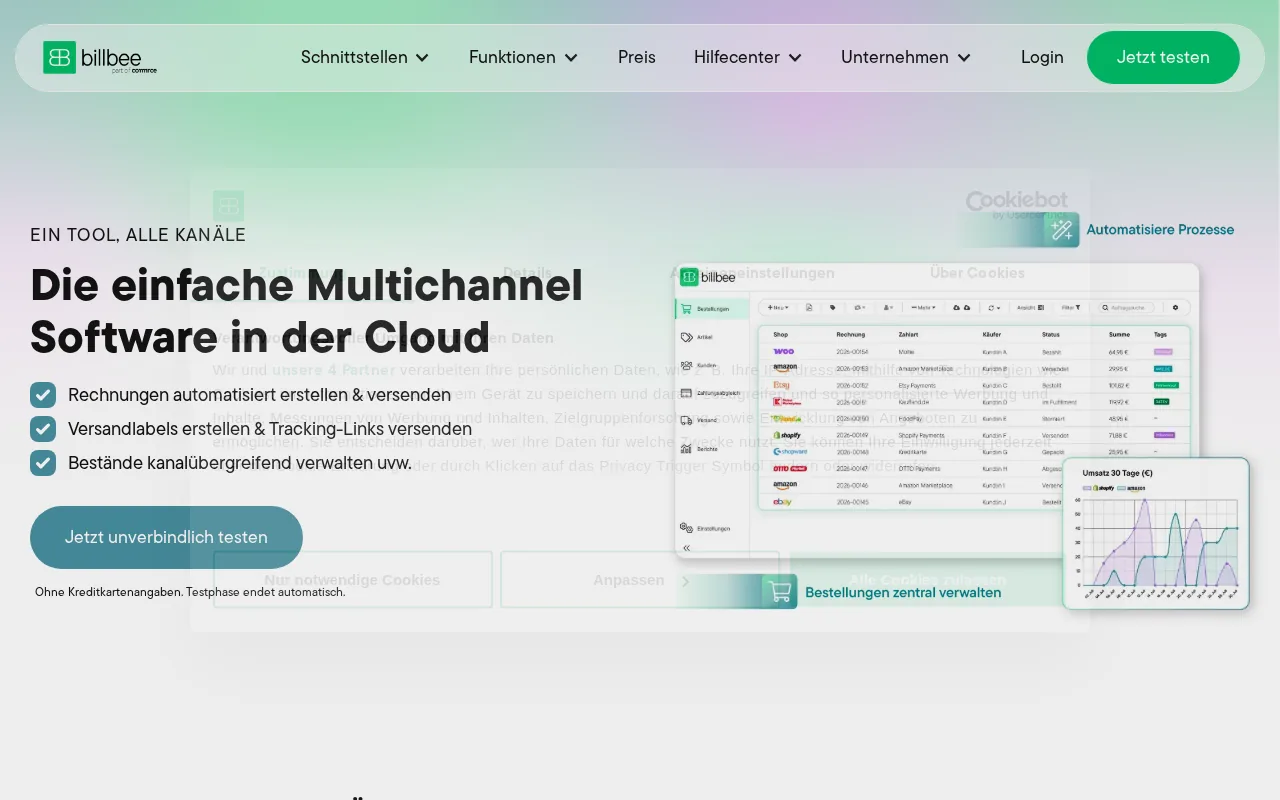Click the Etsy shop logo in orders table

[x=781, y=385]
